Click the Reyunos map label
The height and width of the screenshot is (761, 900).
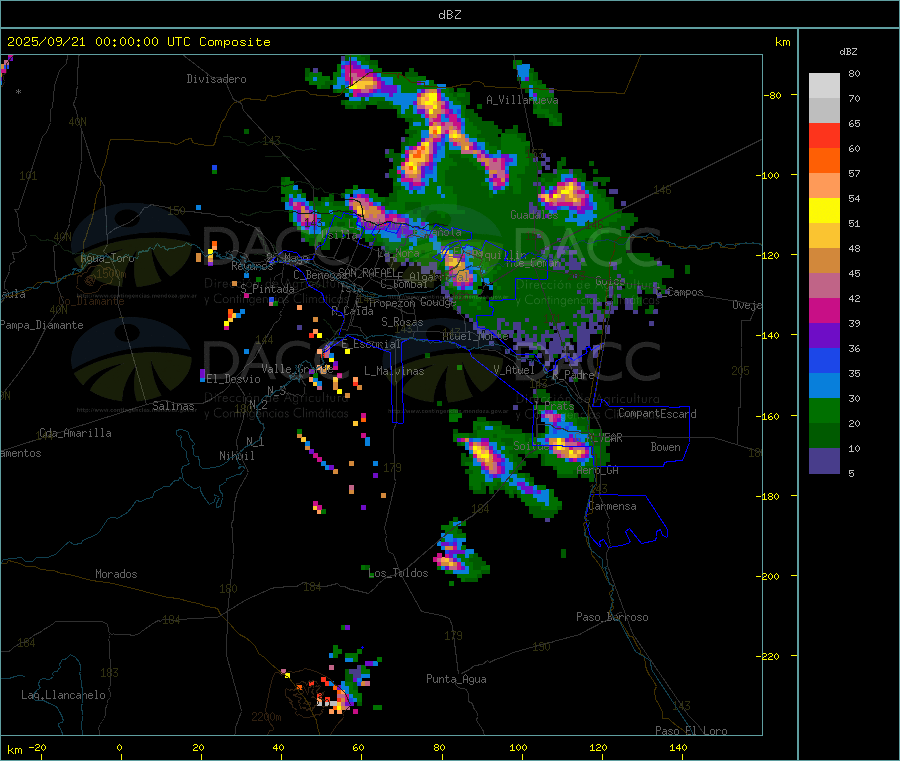tap(252, 266)
